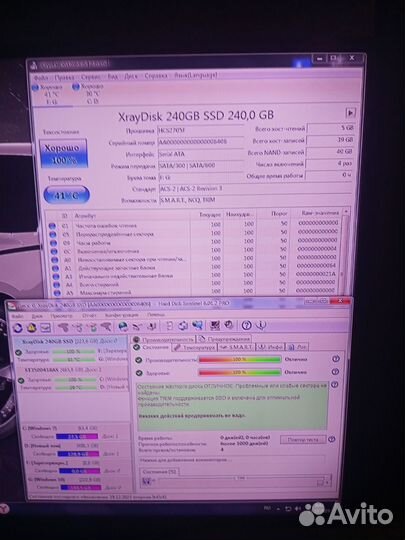Click the document report icon in Sentinel toolbar

pyautogui.click(x=169, y=325)
